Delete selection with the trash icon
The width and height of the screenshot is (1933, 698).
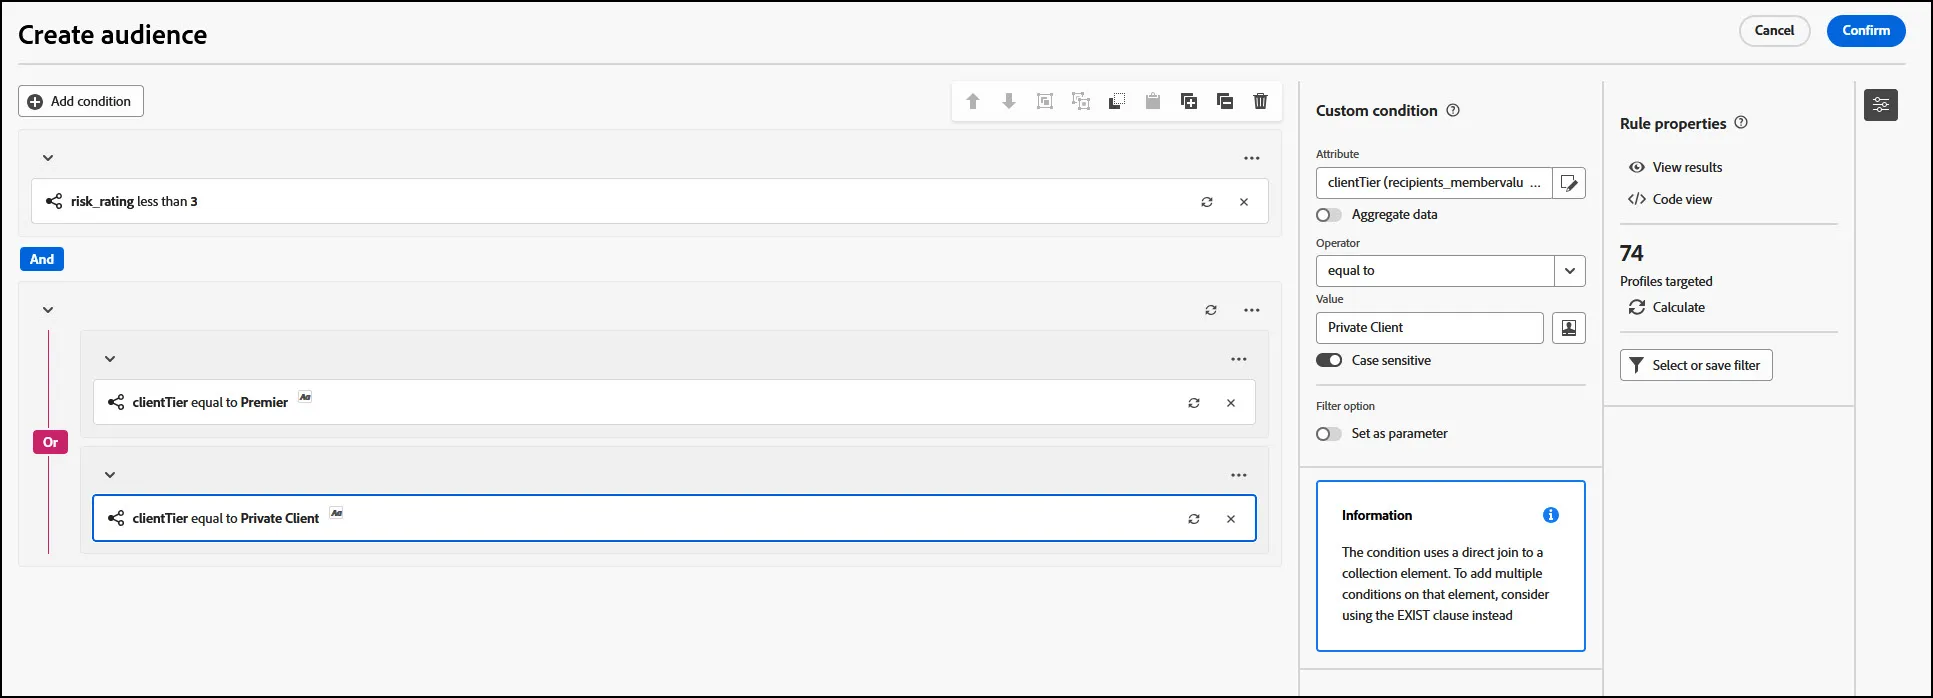(x=1261, y=101)
